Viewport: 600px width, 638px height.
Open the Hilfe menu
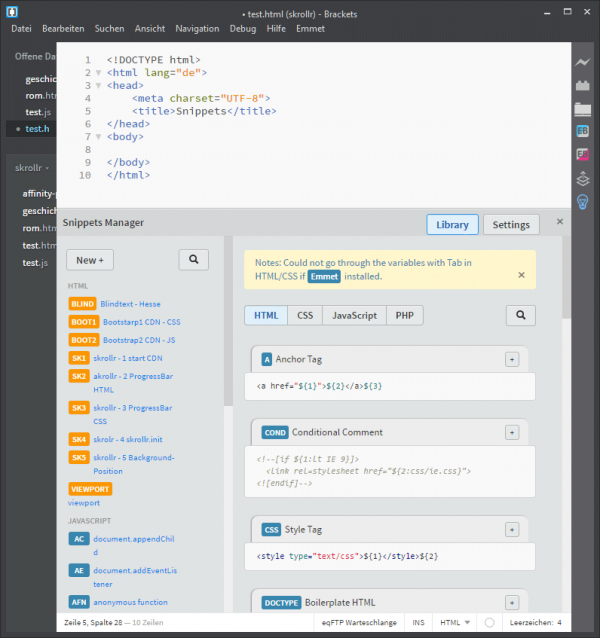276,29
